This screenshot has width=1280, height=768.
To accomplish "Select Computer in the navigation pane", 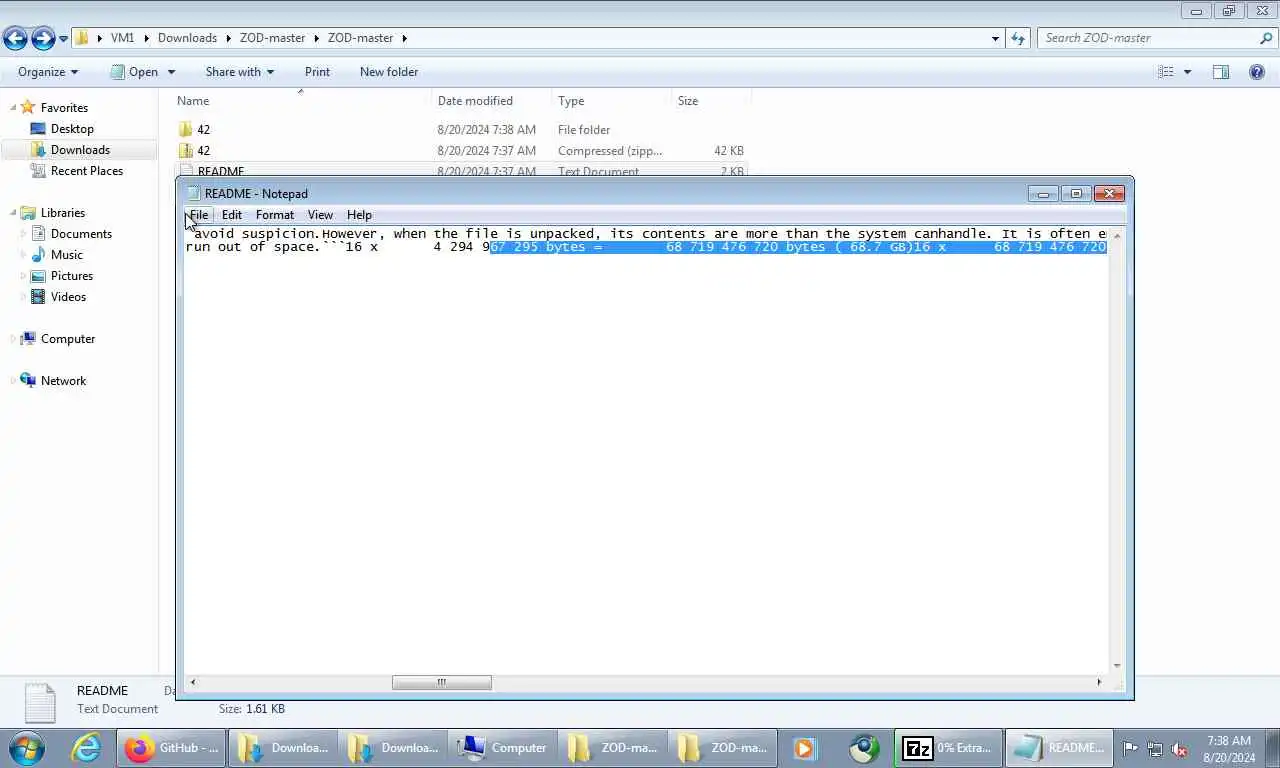I will click(x=68, y=339).
